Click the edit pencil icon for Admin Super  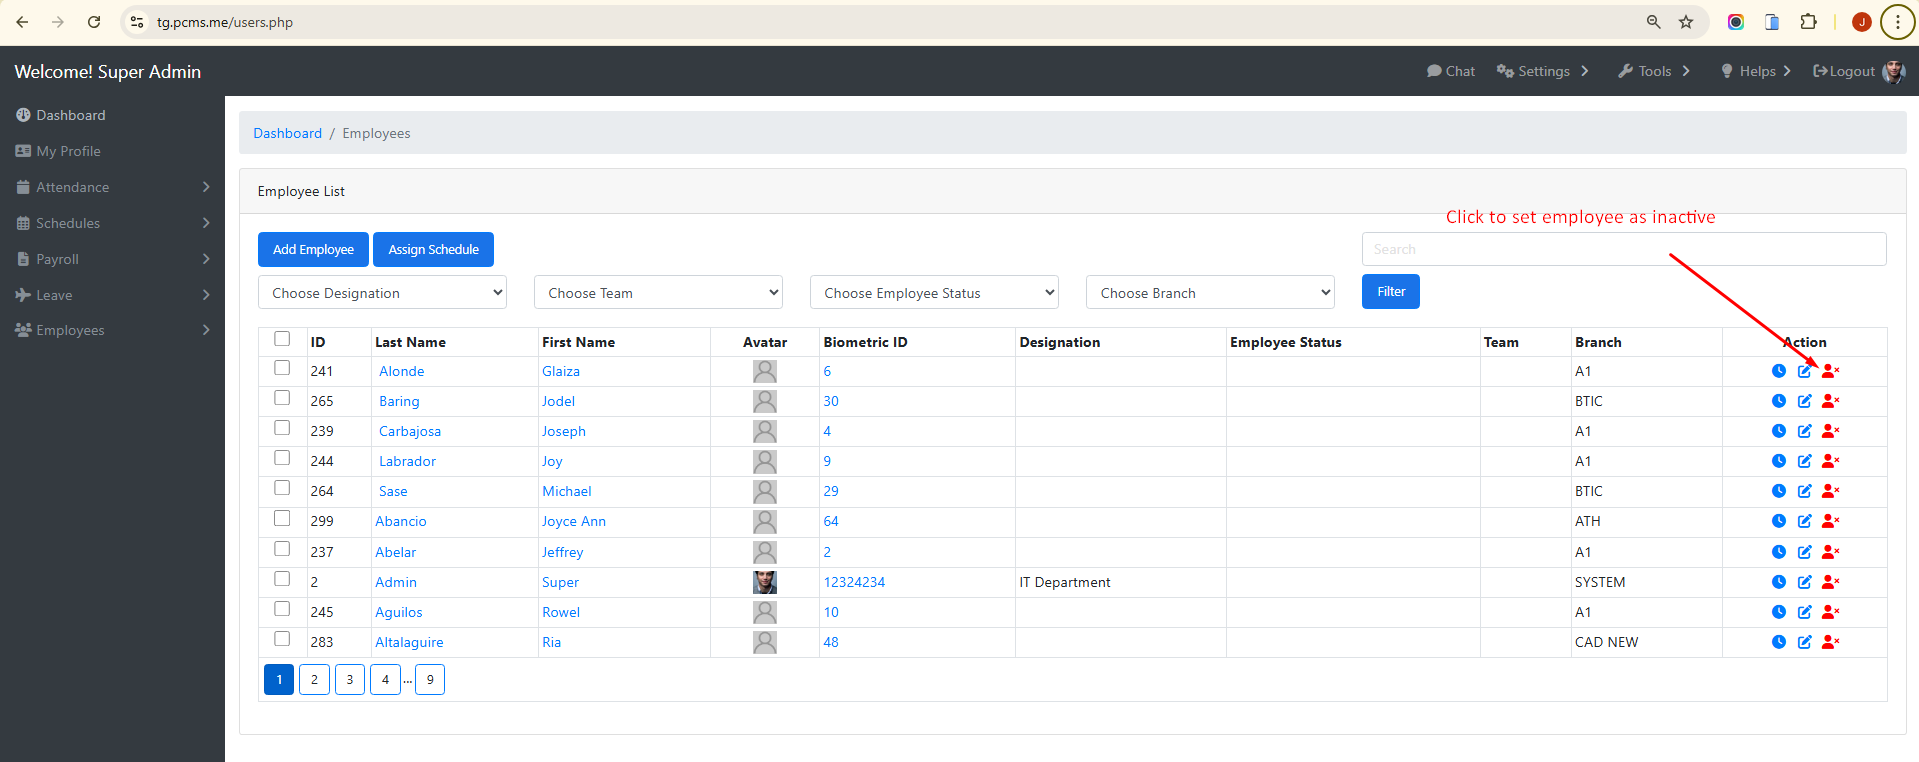[x=1804, y=582]
